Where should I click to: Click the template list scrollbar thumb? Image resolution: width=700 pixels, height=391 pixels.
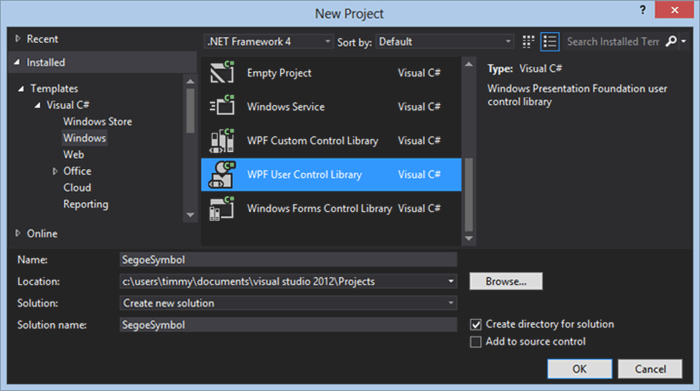click(469, 194)
